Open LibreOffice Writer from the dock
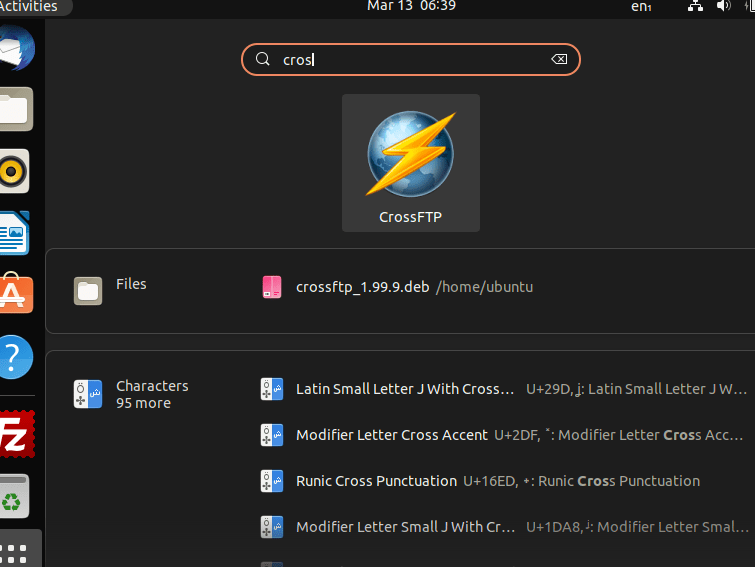This screenshot has width=755, height=567. (x=14, y=233)
